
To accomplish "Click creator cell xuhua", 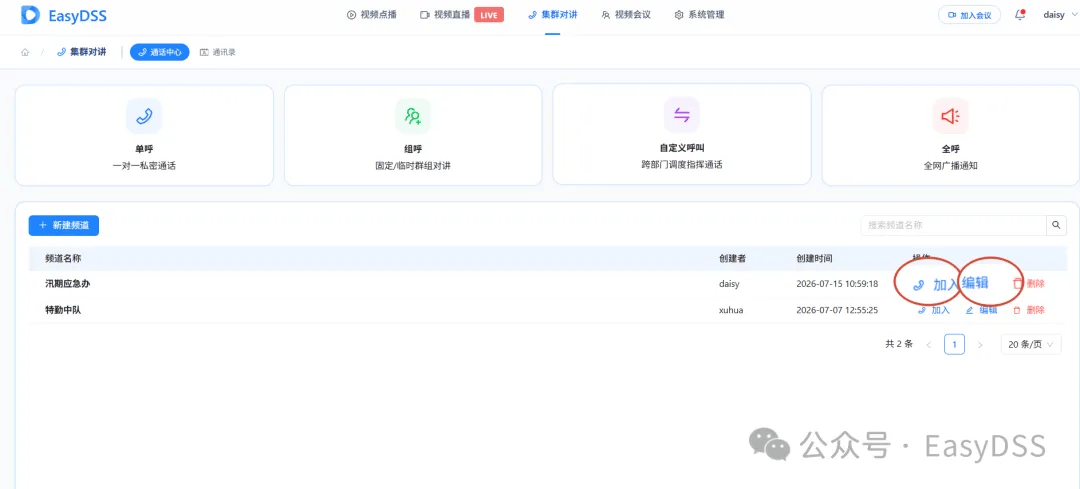I will [x=731, y=310].
